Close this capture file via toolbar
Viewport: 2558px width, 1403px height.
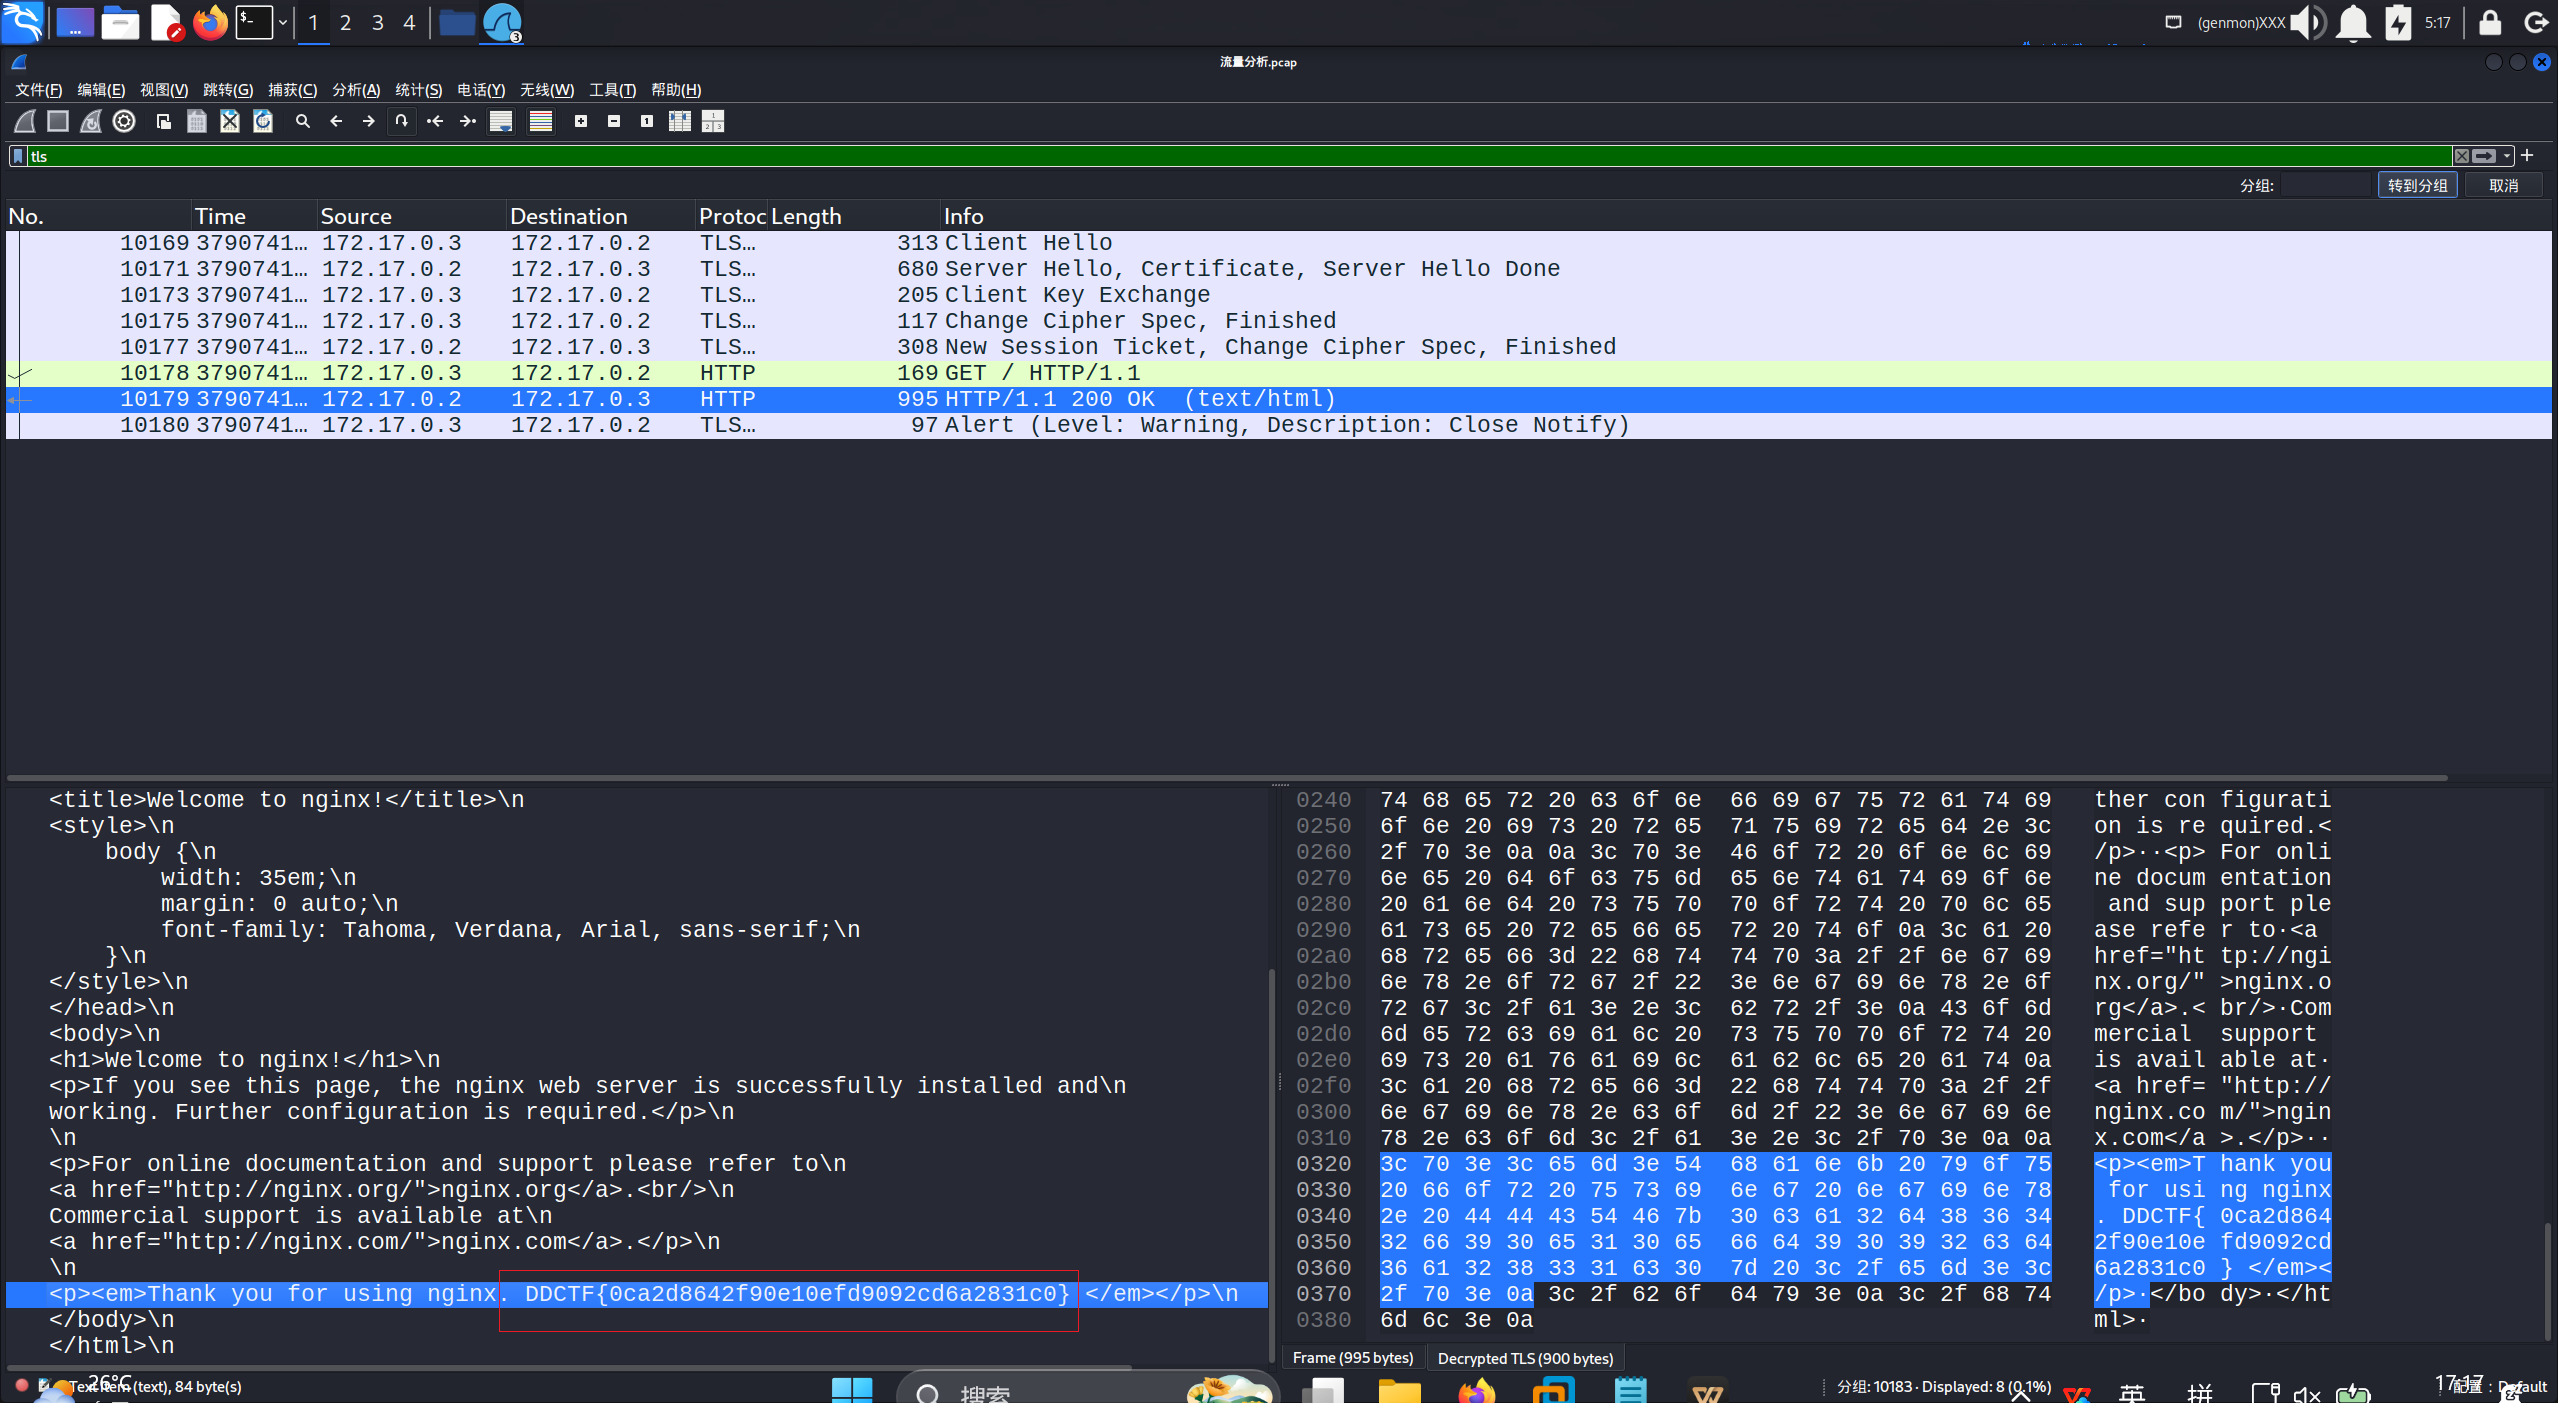click(x=230, y=121)
